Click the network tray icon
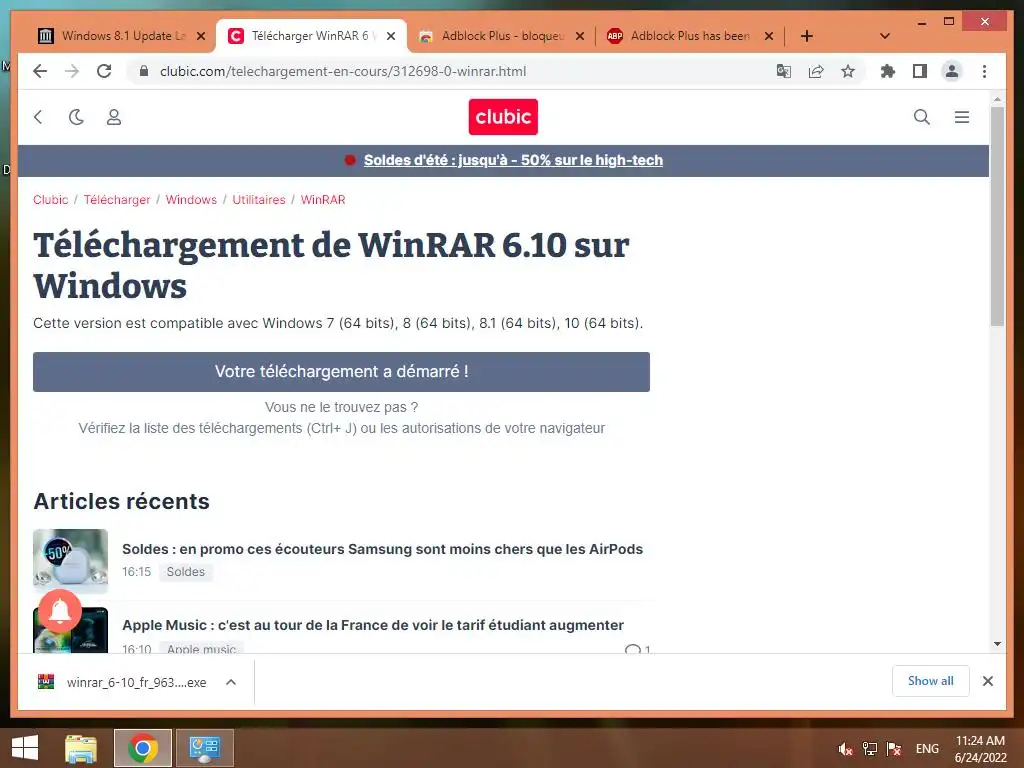 [869, 748]
